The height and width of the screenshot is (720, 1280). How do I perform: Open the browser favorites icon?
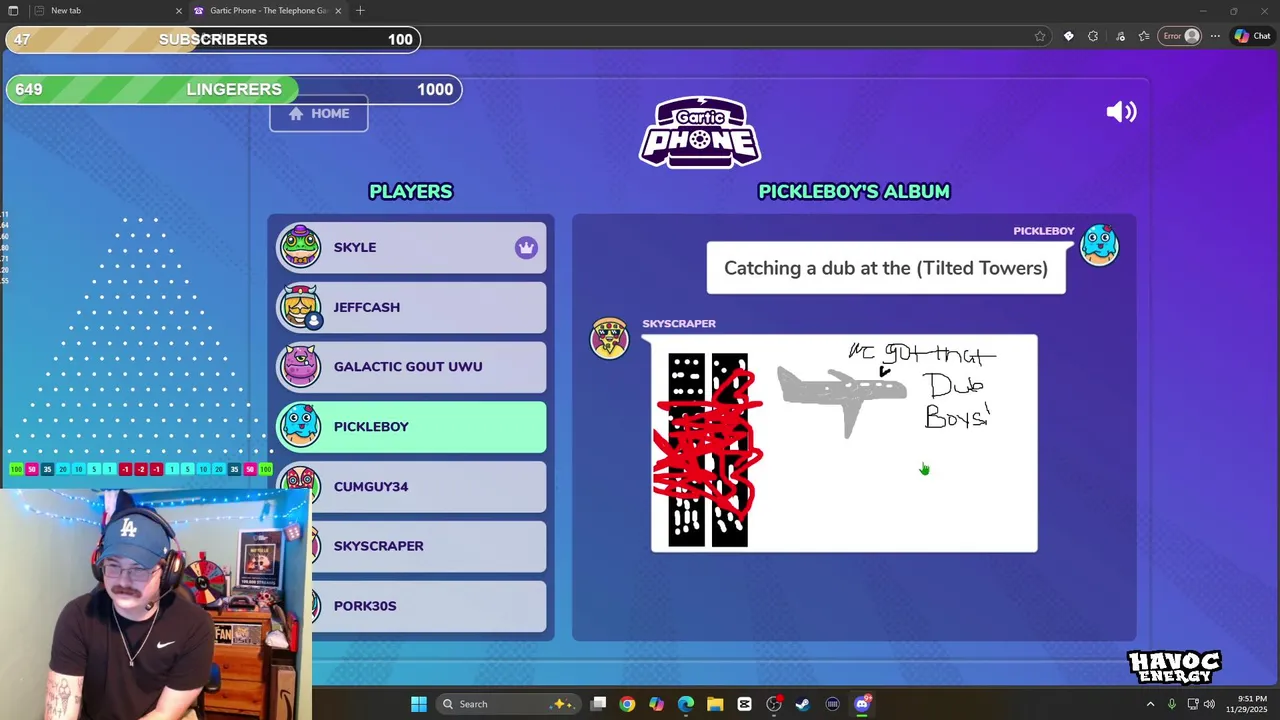click(1144, 36)
